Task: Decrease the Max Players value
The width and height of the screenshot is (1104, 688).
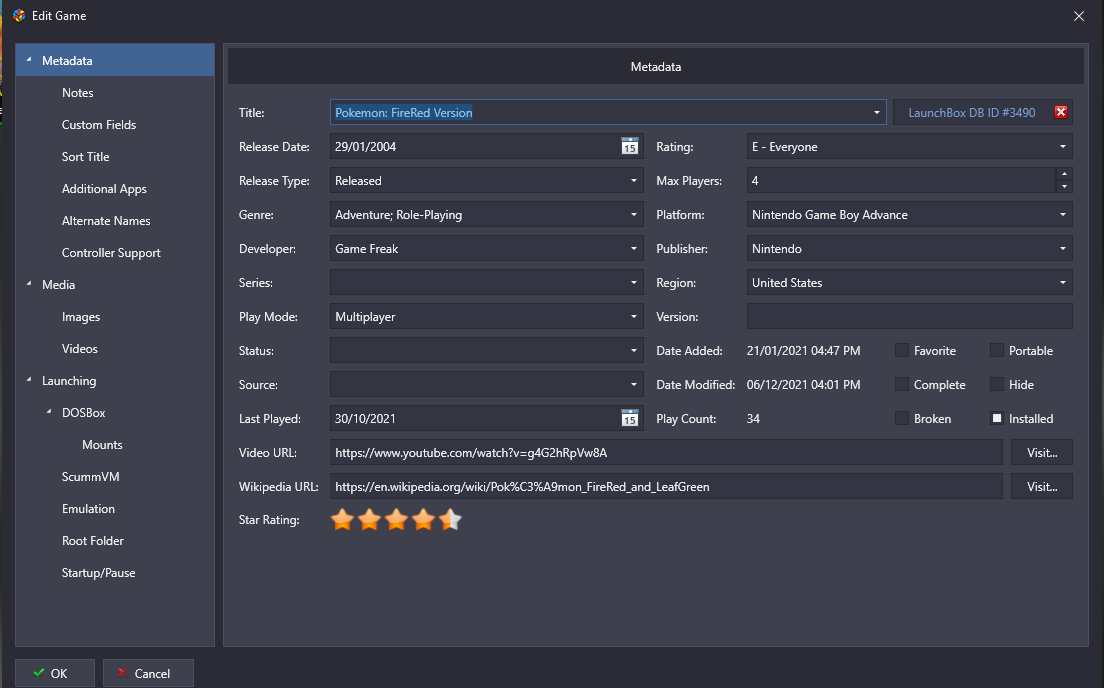Action: pyautogui.click(x=1064, y=187)
